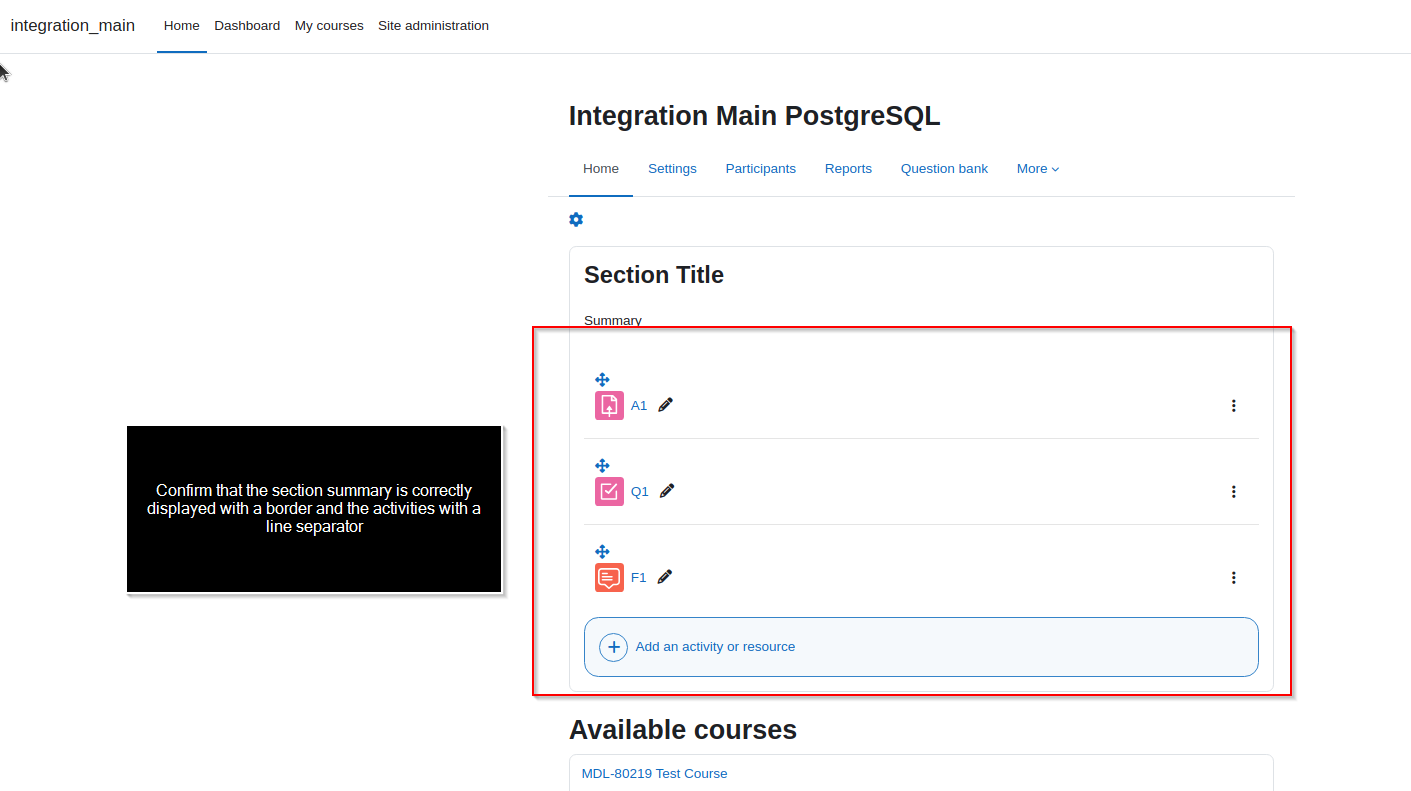Open the A1 assignment link
This screenshot has height=791, width=1411.
[639, 405]
